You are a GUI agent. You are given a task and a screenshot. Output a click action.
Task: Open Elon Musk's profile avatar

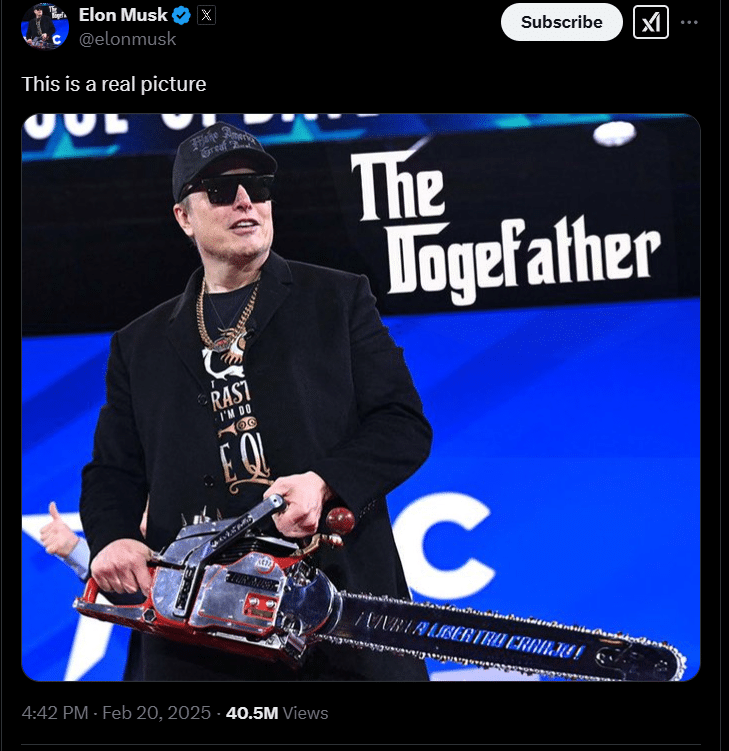click(x=45, y=26)
